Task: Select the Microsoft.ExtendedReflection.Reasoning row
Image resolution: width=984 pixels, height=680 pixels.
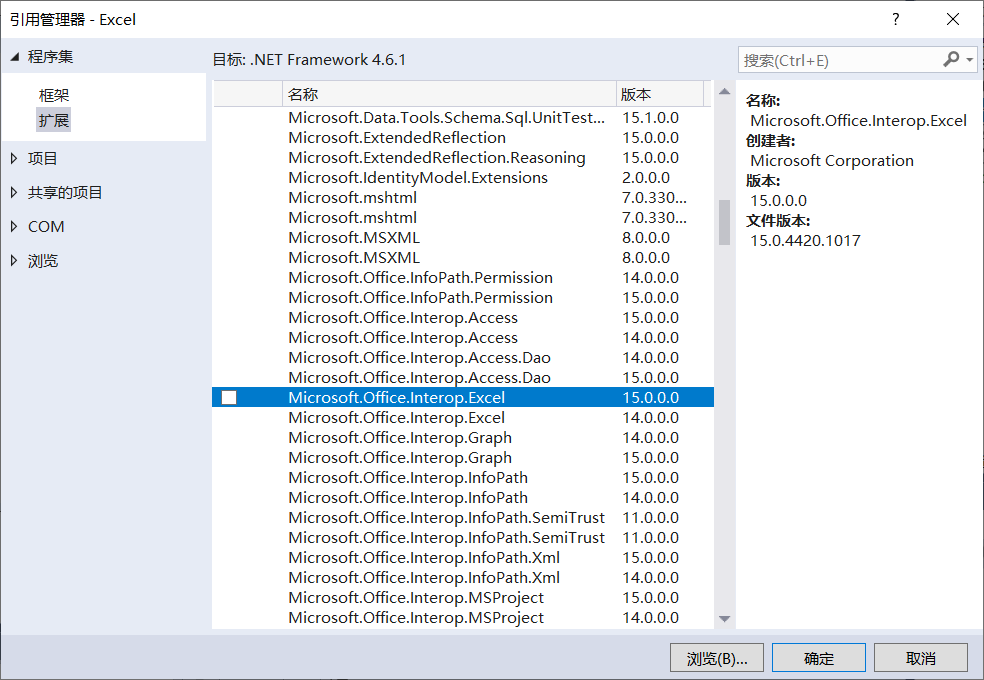Action: point(463,157)
